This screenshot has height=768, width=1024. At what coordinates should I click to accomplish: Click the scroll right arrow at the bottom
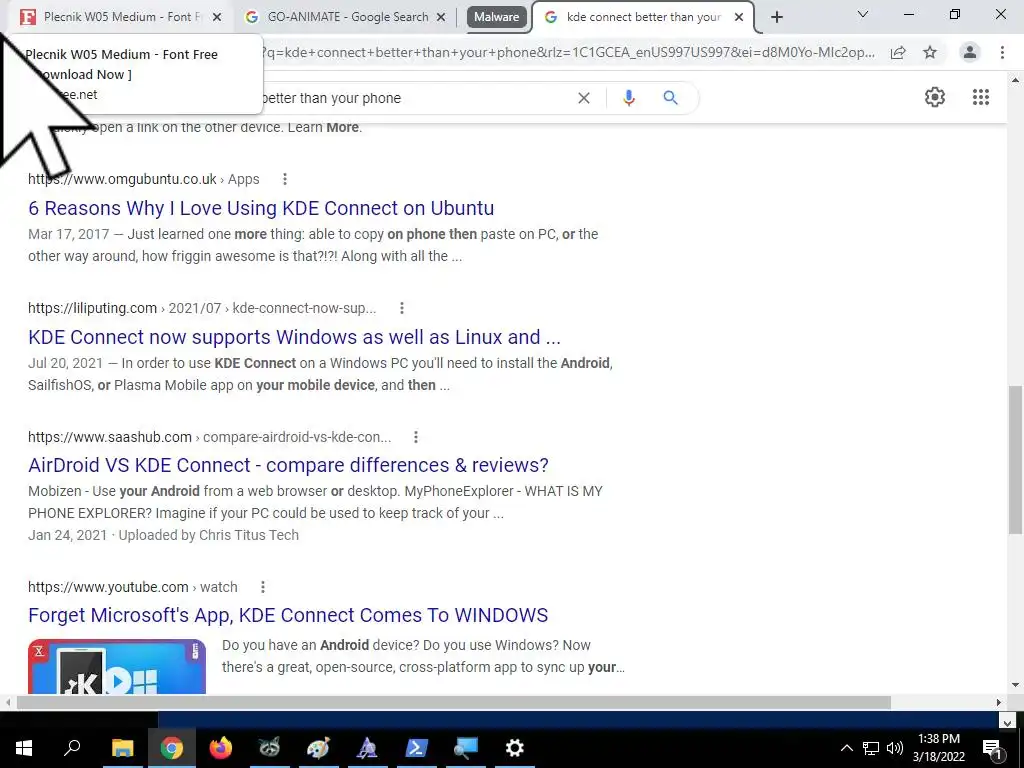point(999,703)
